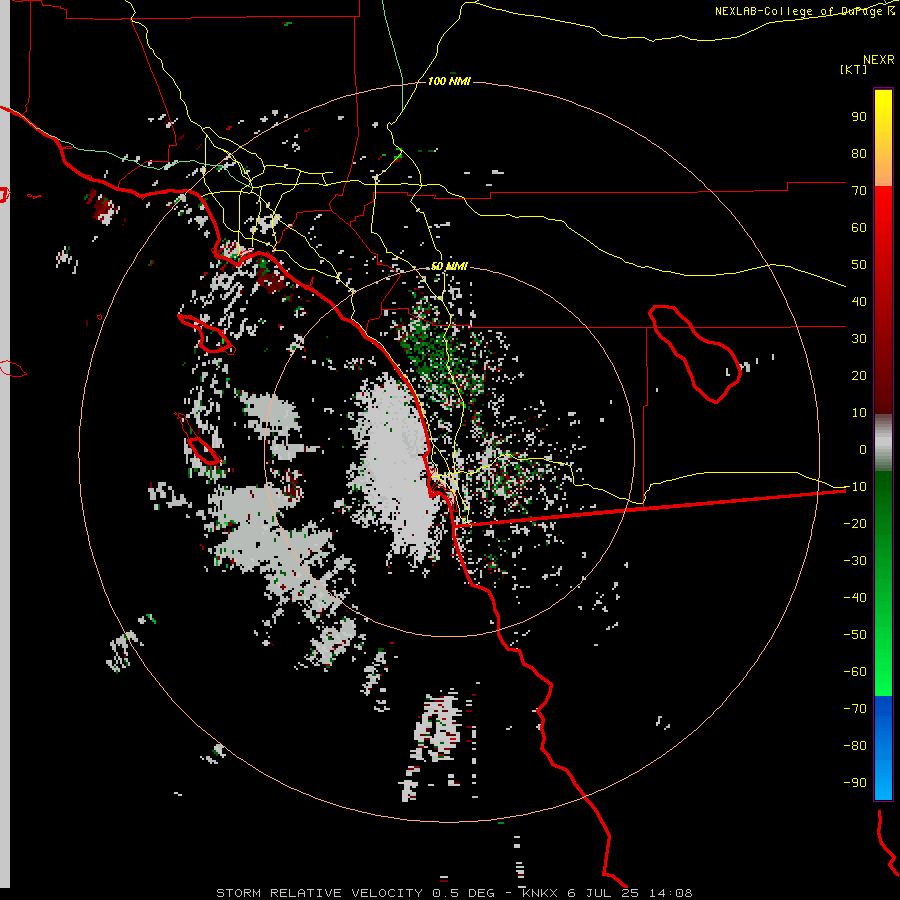Viewport: 900px width, 900px height.
Task: Click the KNKX radar site identifier
Action: point(540,893)
